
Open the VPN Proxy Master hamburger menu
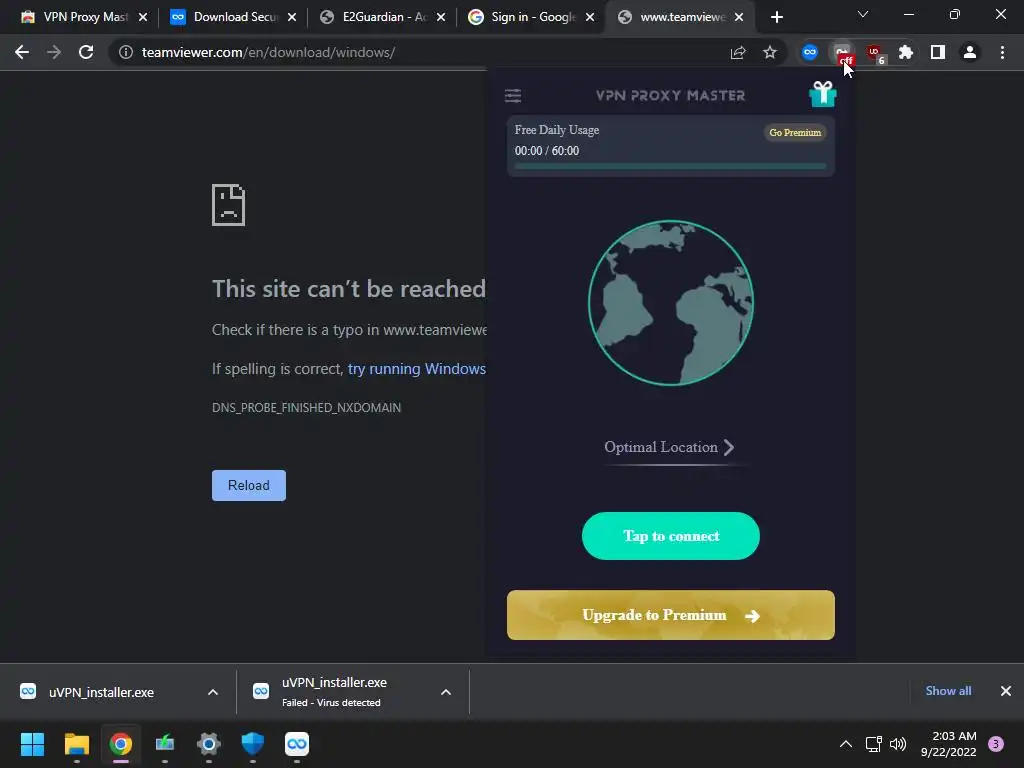click(x=513, y=96)
